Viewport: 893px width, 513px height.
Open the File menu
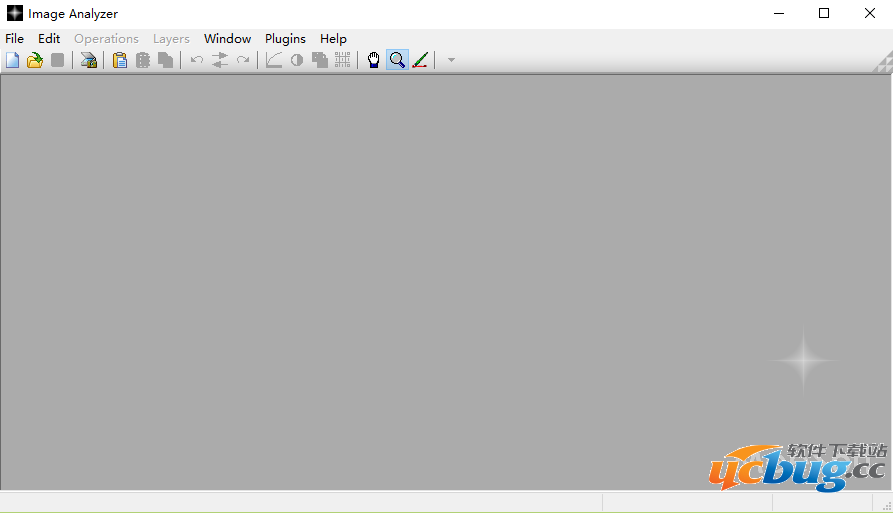pos(14,39)
